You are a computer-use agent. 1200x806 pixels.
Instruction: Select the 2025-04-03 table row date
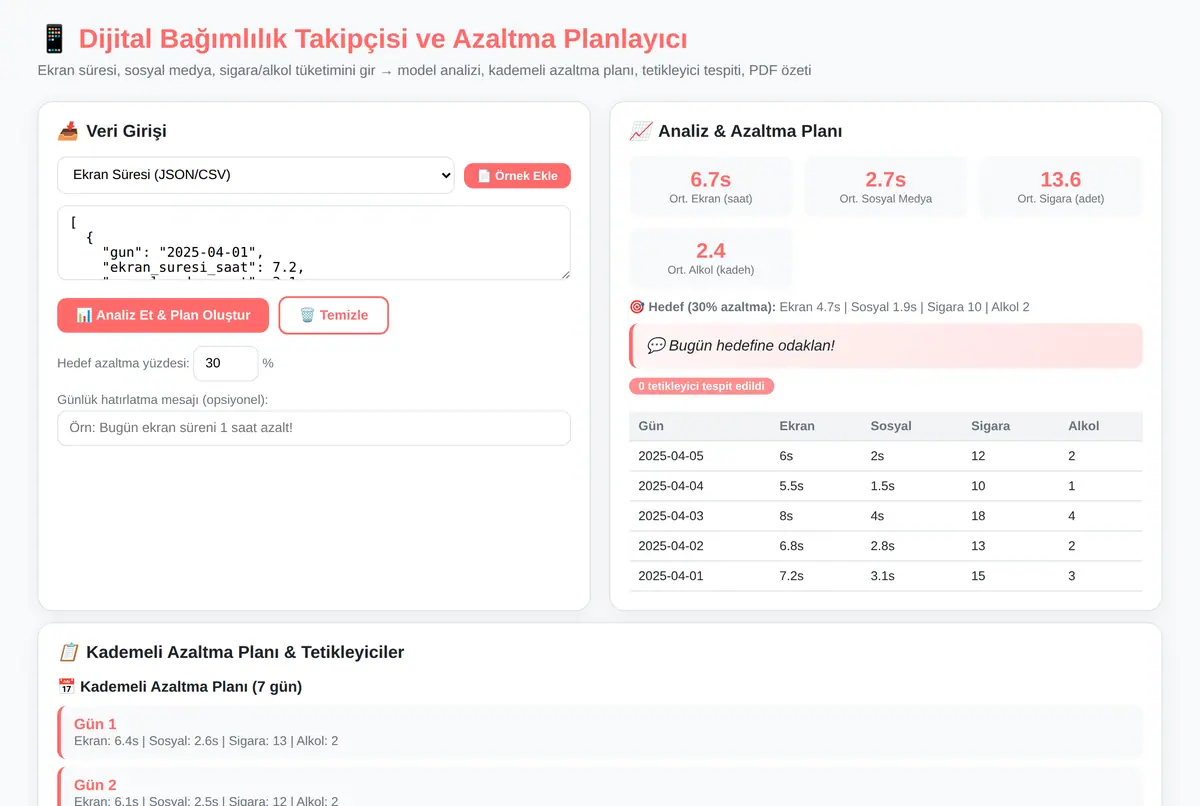[671, 516]
